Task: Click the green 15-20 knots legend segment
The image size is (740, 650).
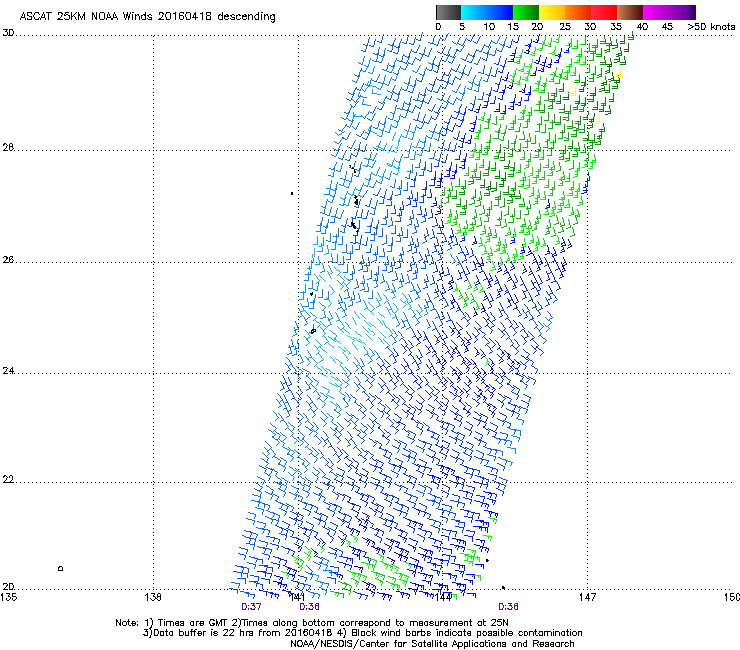Action: pyautogui.click(x=526, y=12)
